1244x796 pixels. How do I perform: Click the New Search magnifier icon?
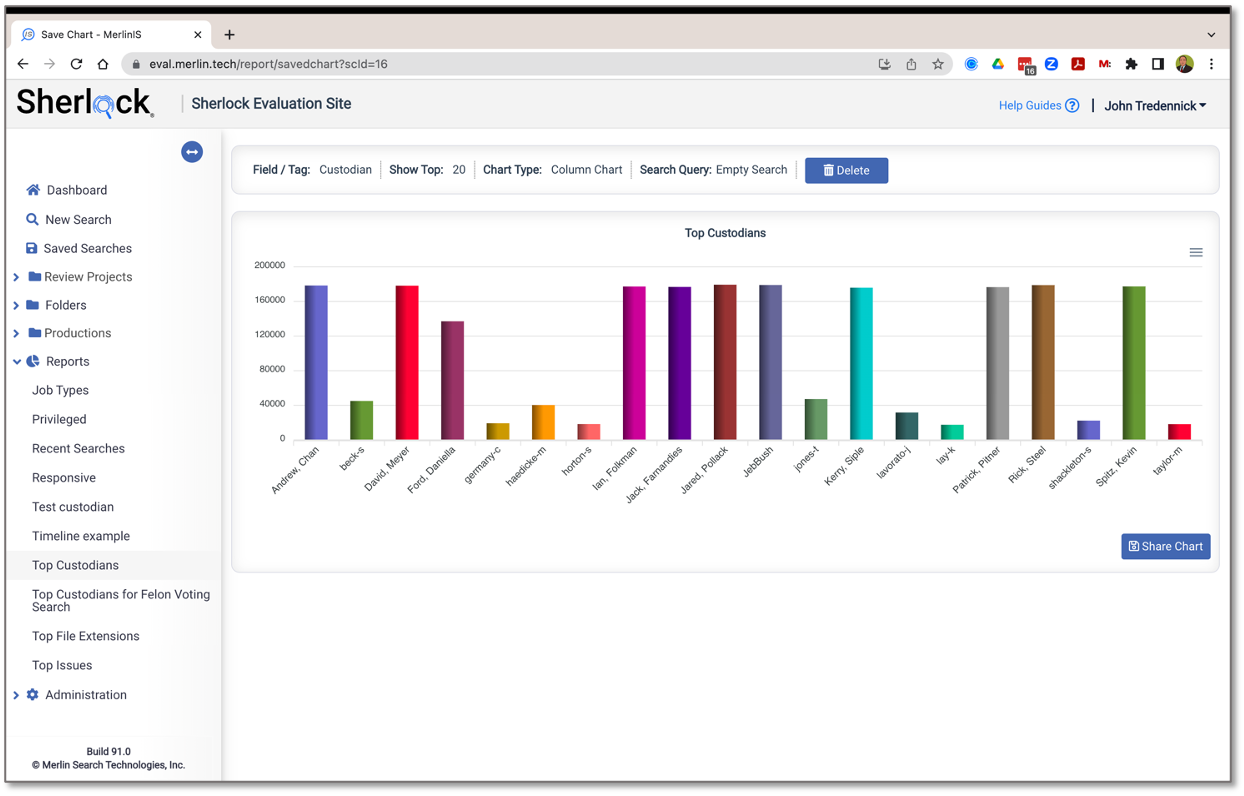click(x=32, y=219)
